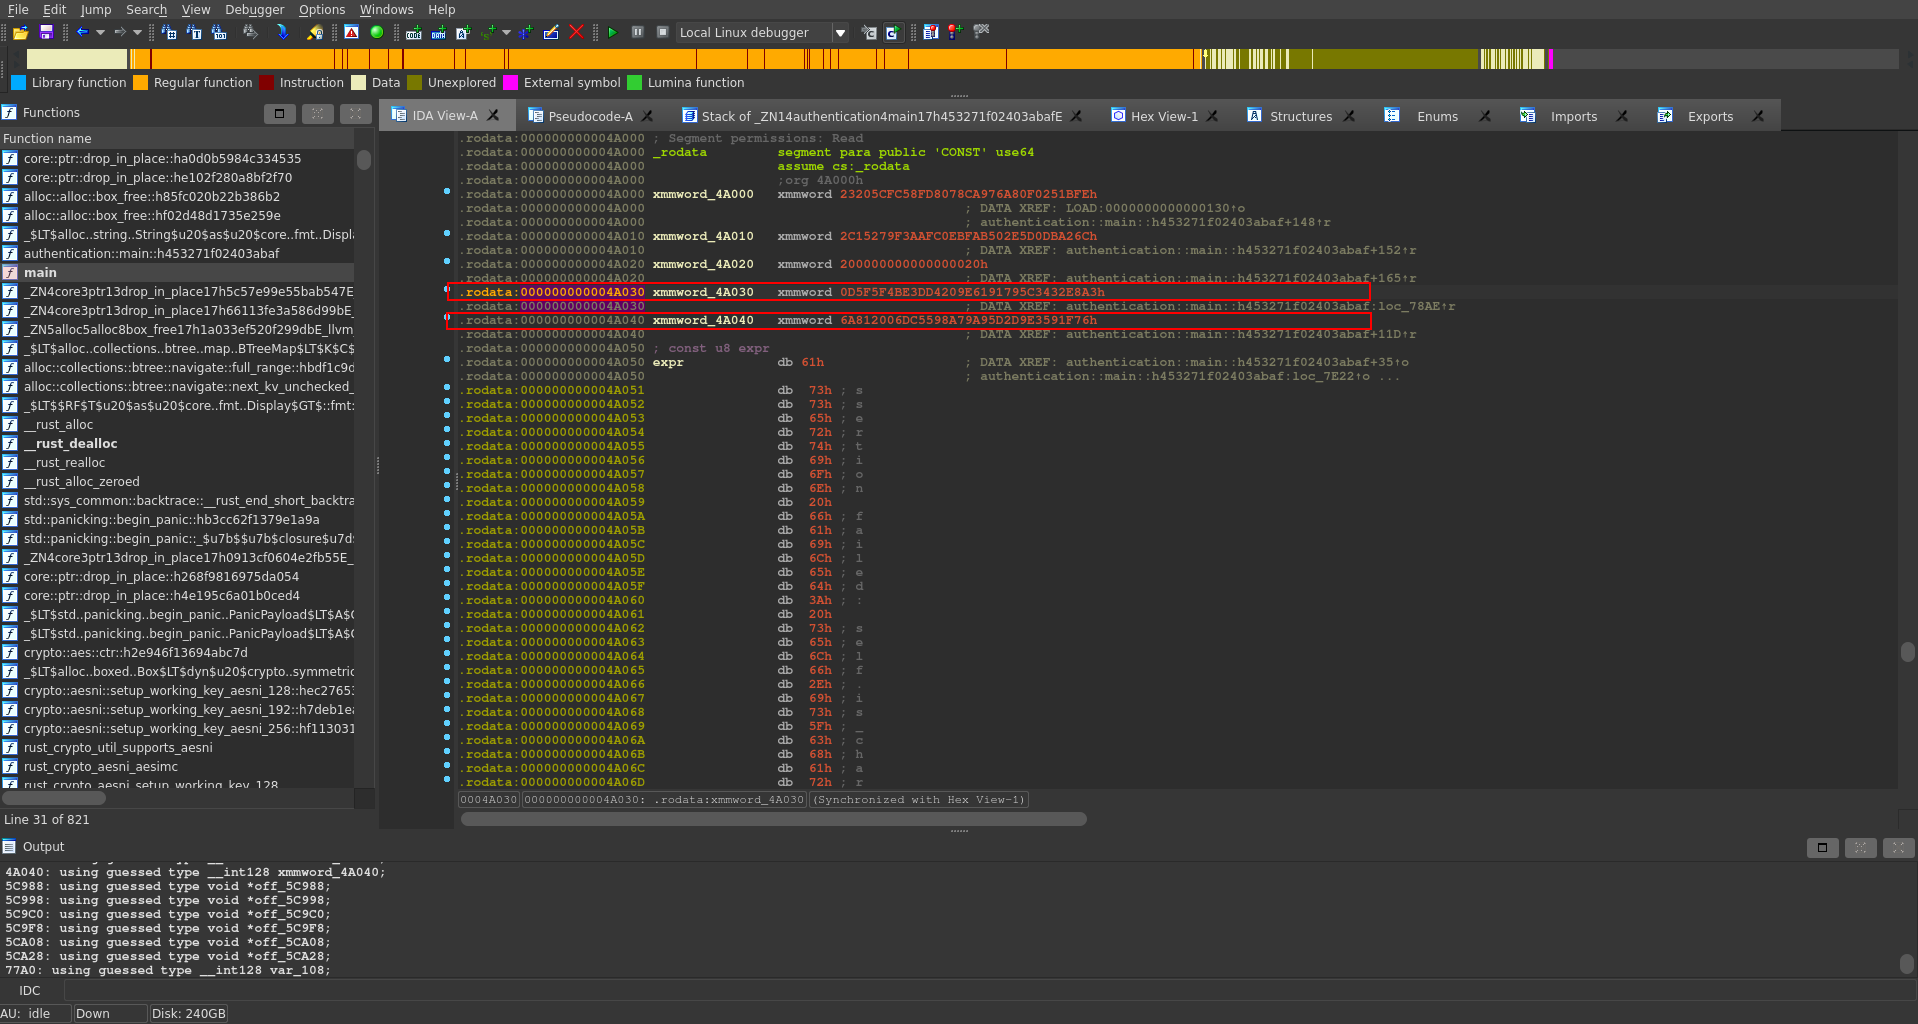
Task: Click the stop process square button
Action: click(x=662, y=33)
